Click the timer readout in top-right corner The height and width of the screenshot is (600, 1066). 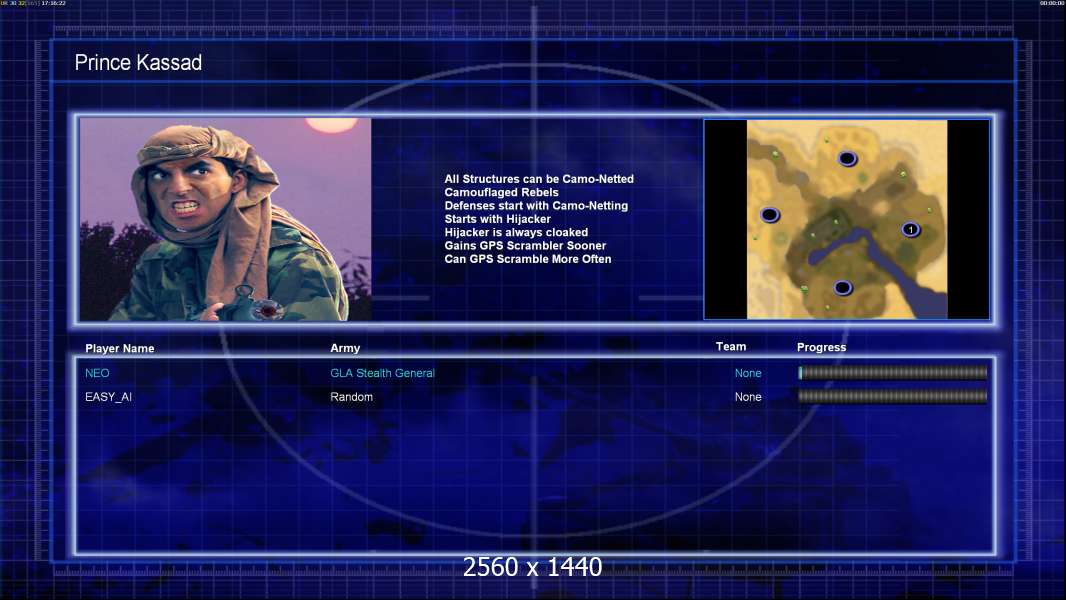[1052, 3]
